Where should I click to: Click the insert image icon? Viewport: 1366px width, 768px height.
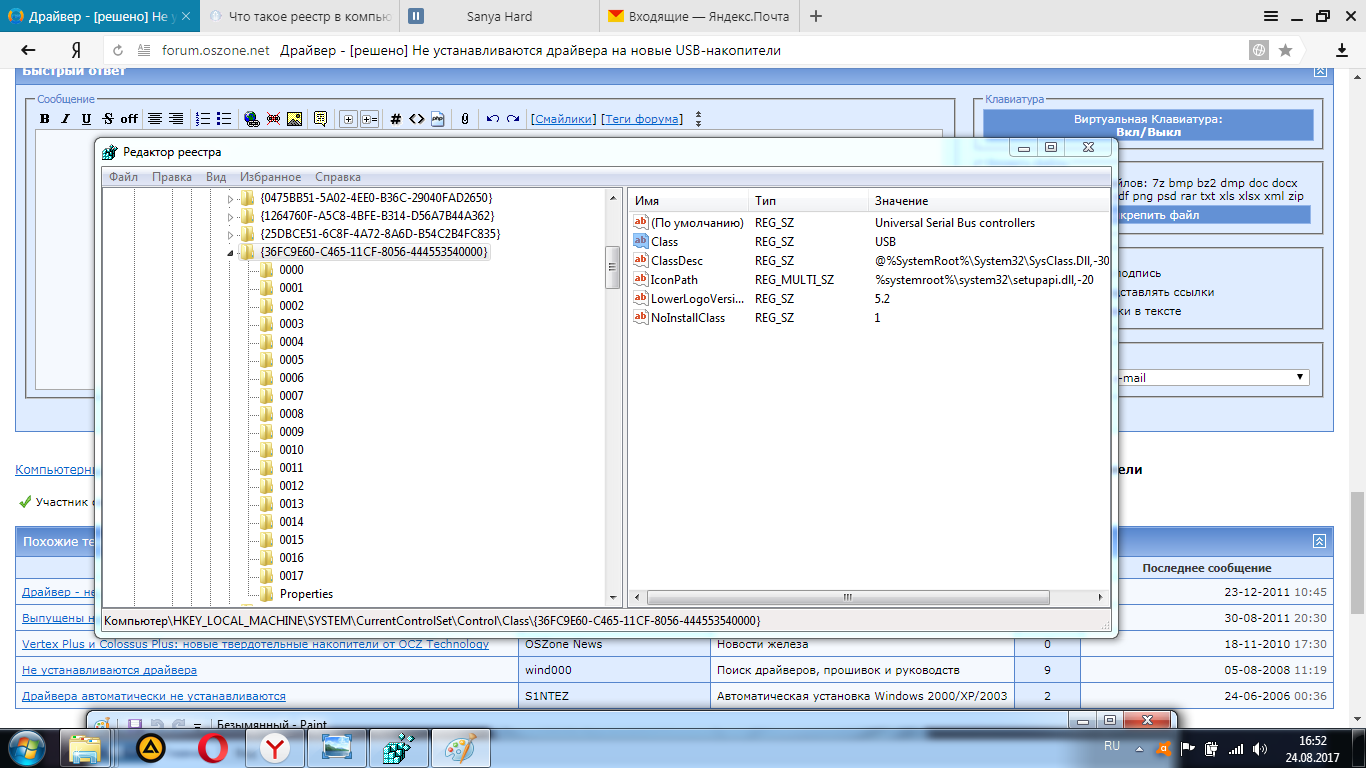294,119
